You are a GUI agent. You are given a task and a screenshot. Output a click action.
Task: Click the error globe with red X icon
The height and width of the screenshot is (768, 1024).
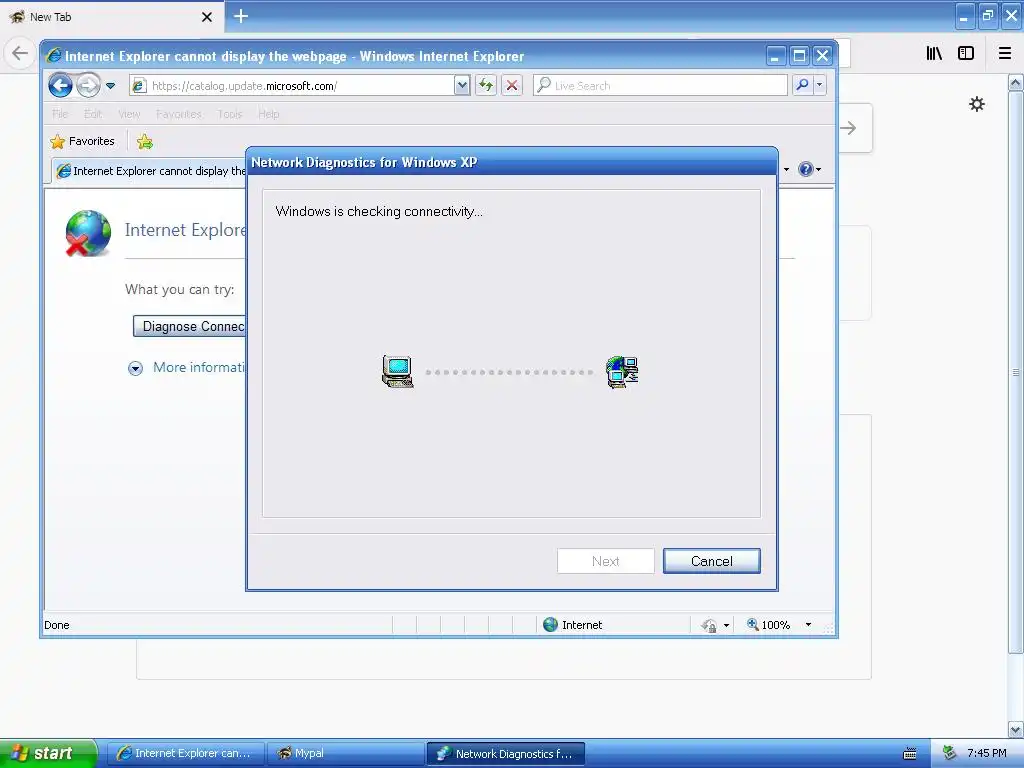coord(88,233)
